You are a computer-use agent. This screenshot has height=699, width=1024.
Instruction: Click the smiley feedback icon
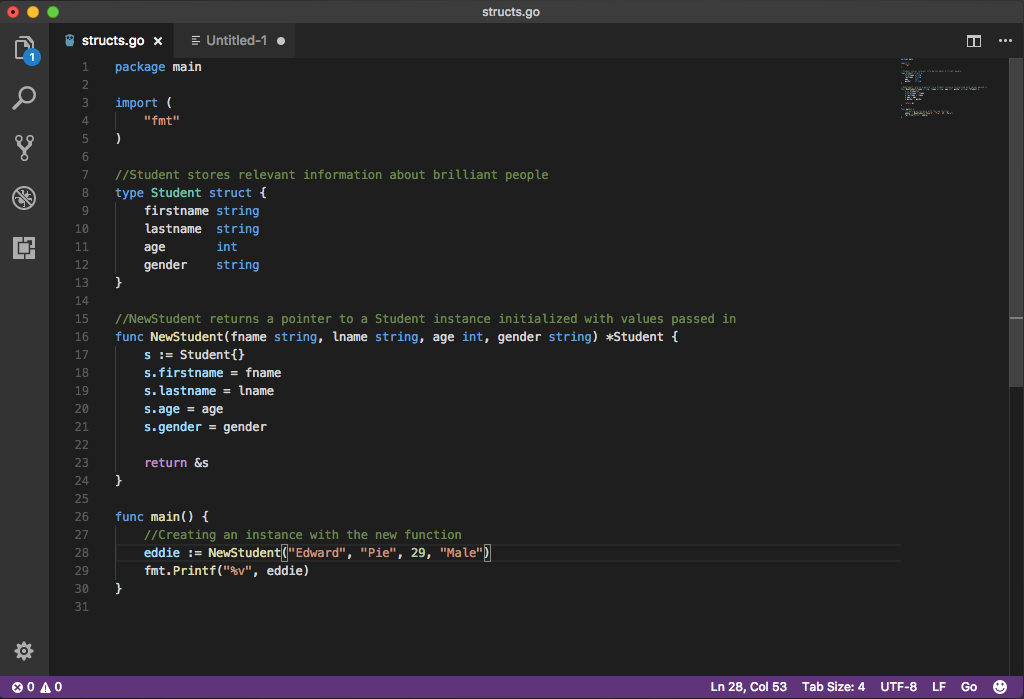[x=999, y=687]
